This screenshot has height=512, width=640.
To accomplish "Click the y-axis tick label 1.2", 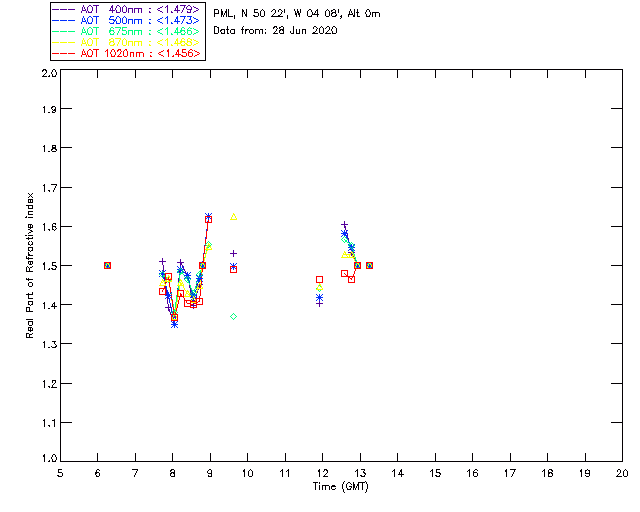I will click(x=49, y=384).
